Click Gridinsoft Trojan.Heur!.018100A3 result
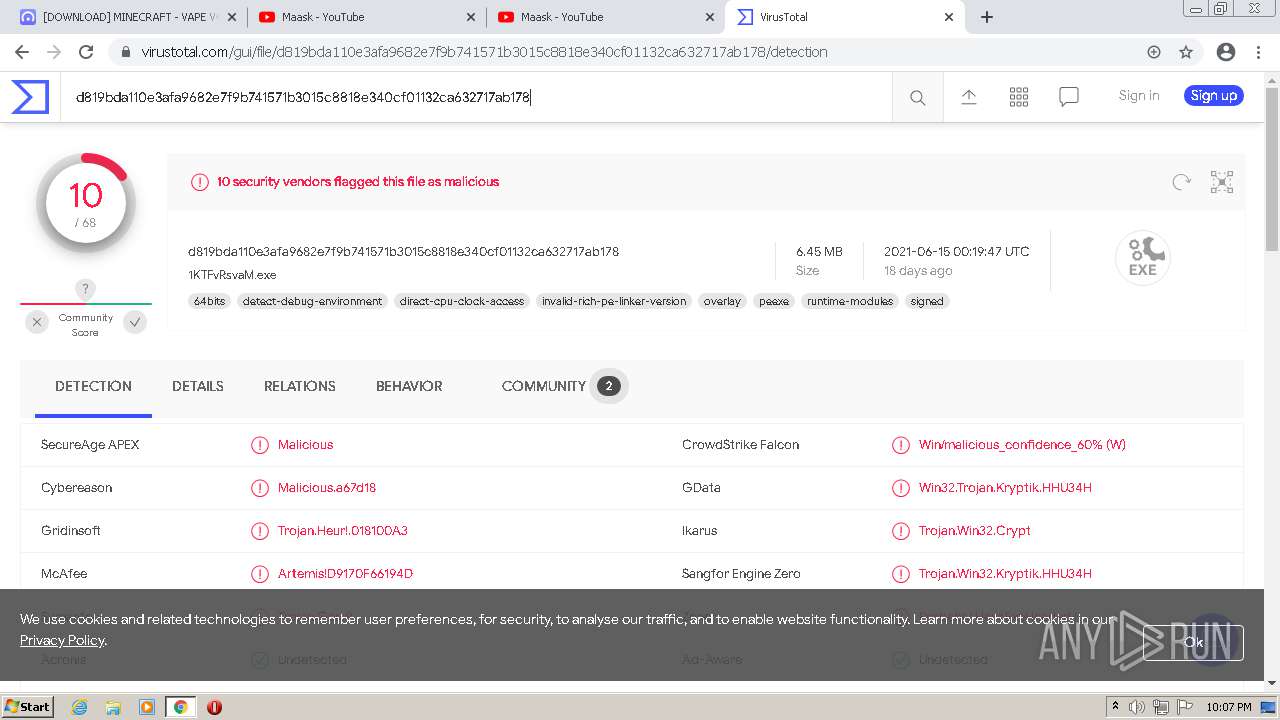This screenshot has width=1280, height=720. (343, 531)
